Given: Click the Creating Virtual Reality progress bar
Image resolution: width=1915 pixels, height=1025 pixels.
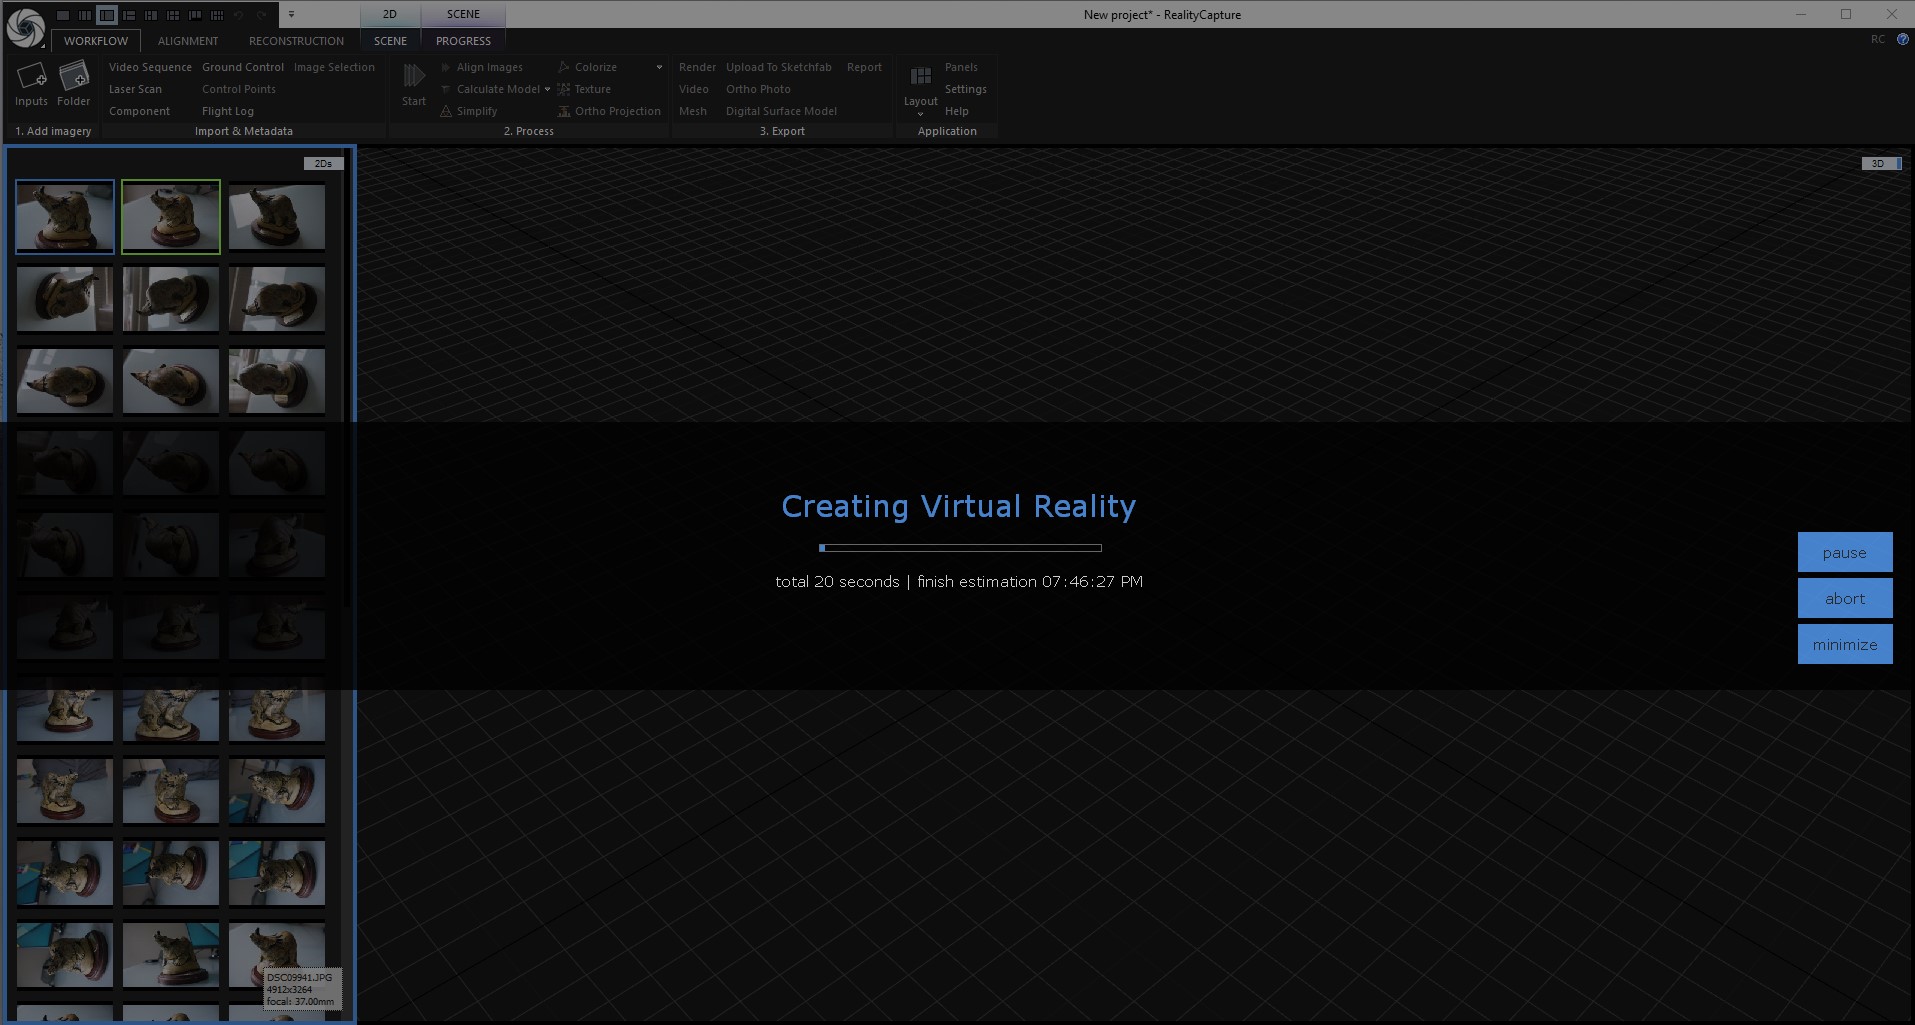Looking at the screenshot, I should coord(959,548).
